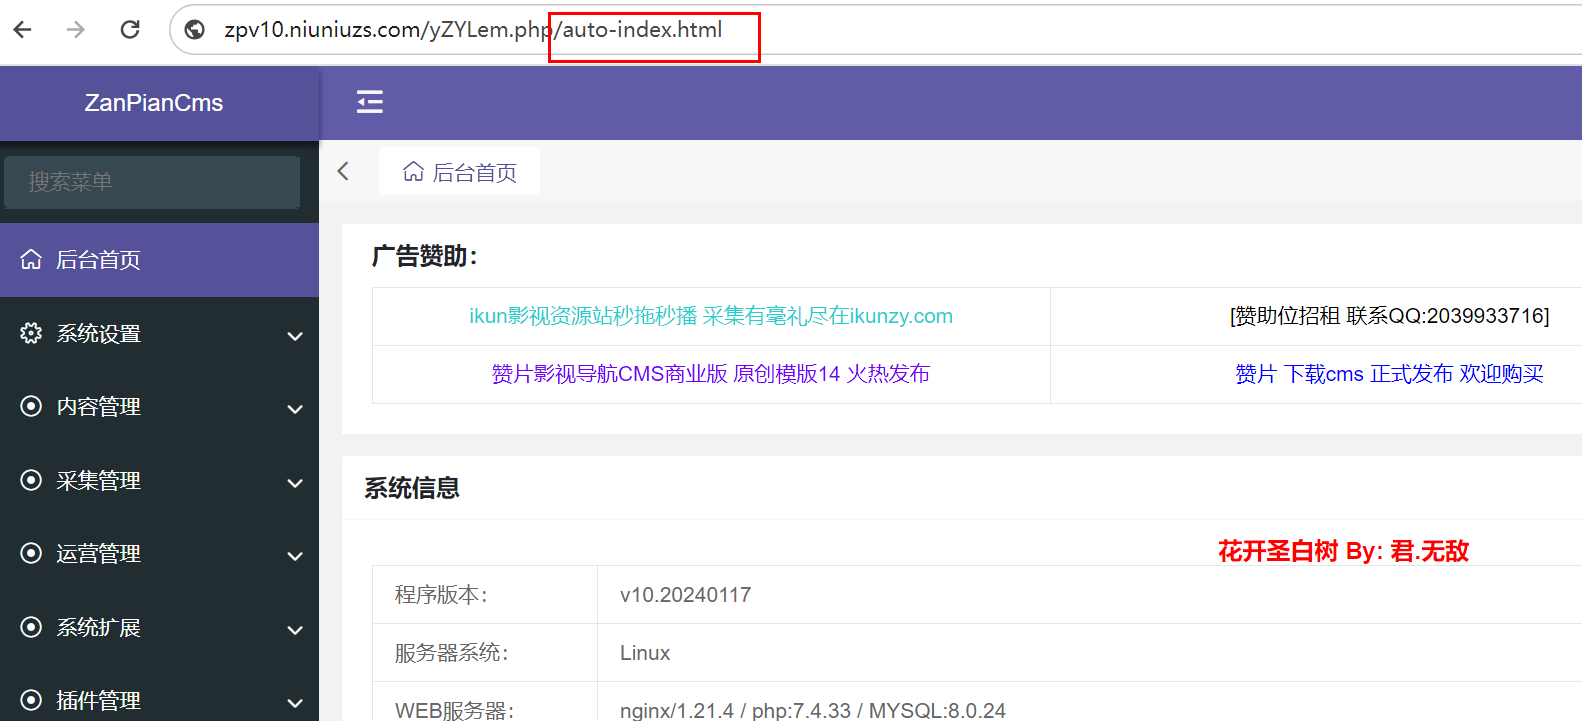The height and width of the screenshot is (721, 1582).
Task: Open the 插件管理 menu label
Action: [98, 701]
